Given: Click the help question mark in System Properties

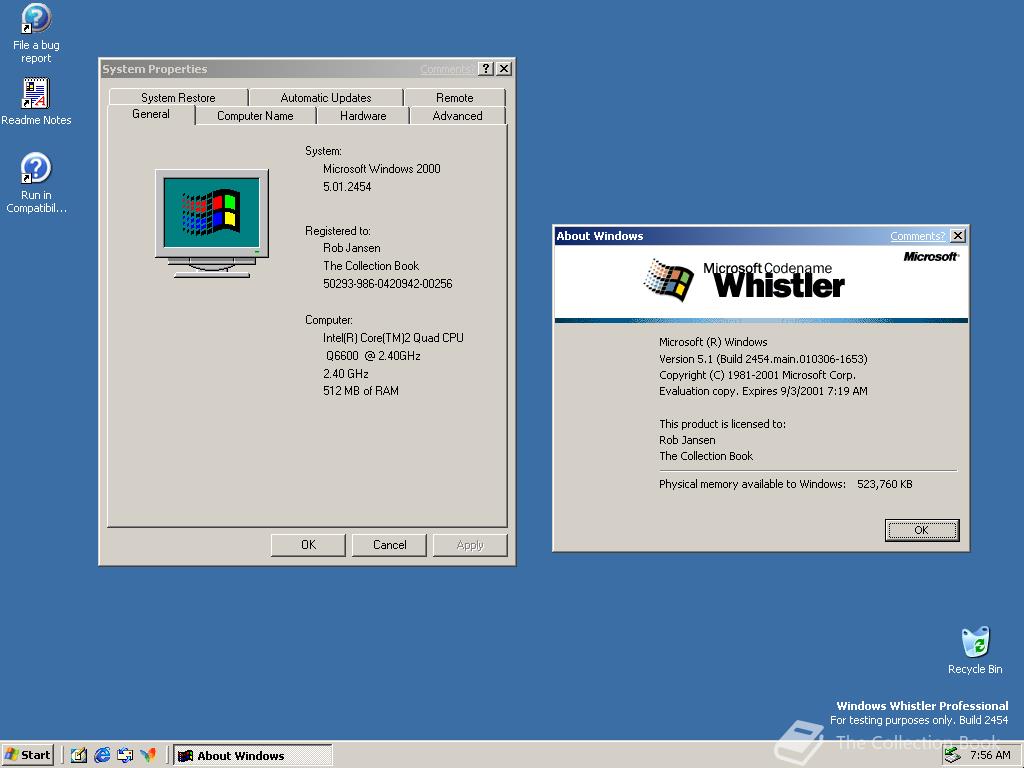Looking at the screenshot, I should [486, 69].
